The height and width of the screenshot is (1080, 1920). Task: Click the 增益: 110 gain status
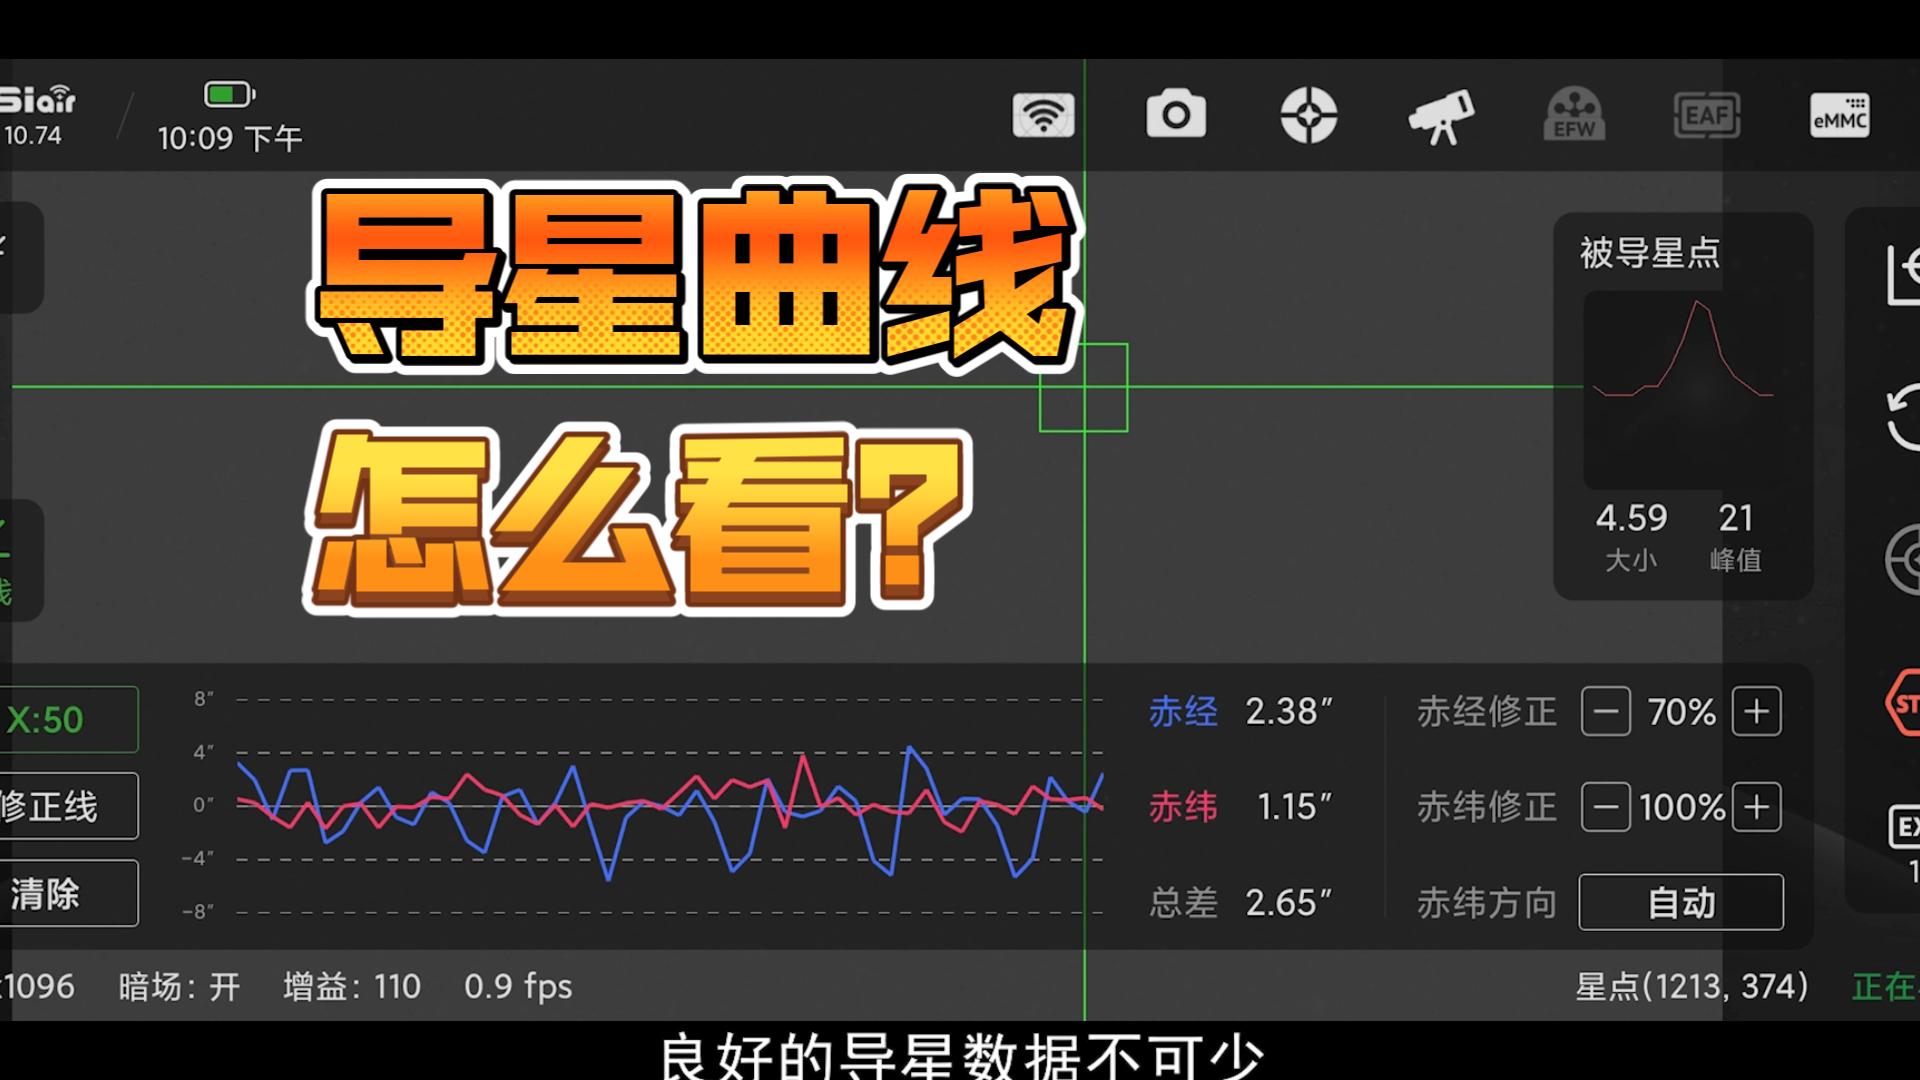(x=352, y=987)
